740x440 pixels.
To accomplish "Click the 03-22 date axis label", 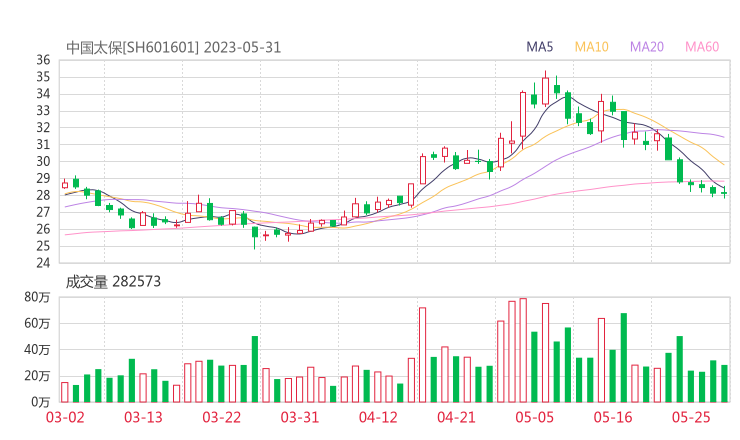I will coord(221,417).
